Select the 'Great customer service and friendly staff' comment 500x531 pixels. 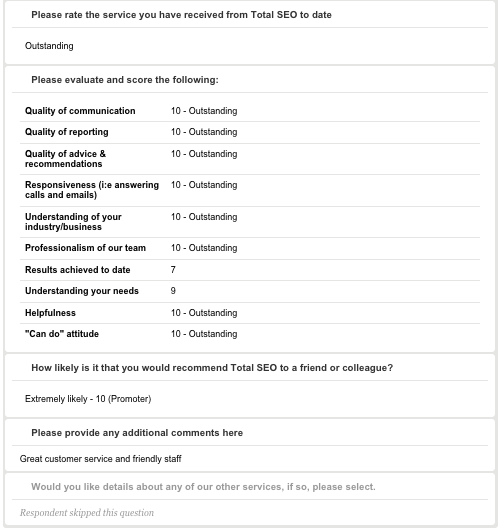point(101,459)
